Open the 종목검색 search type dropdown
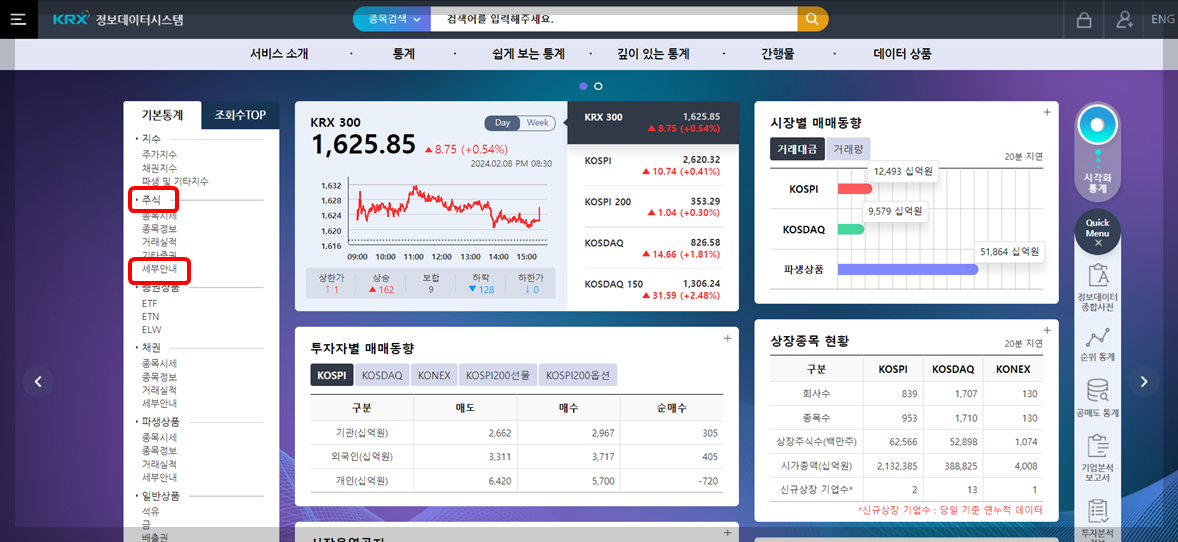The height and width of the screenshot is (542, 1178). 392,19
